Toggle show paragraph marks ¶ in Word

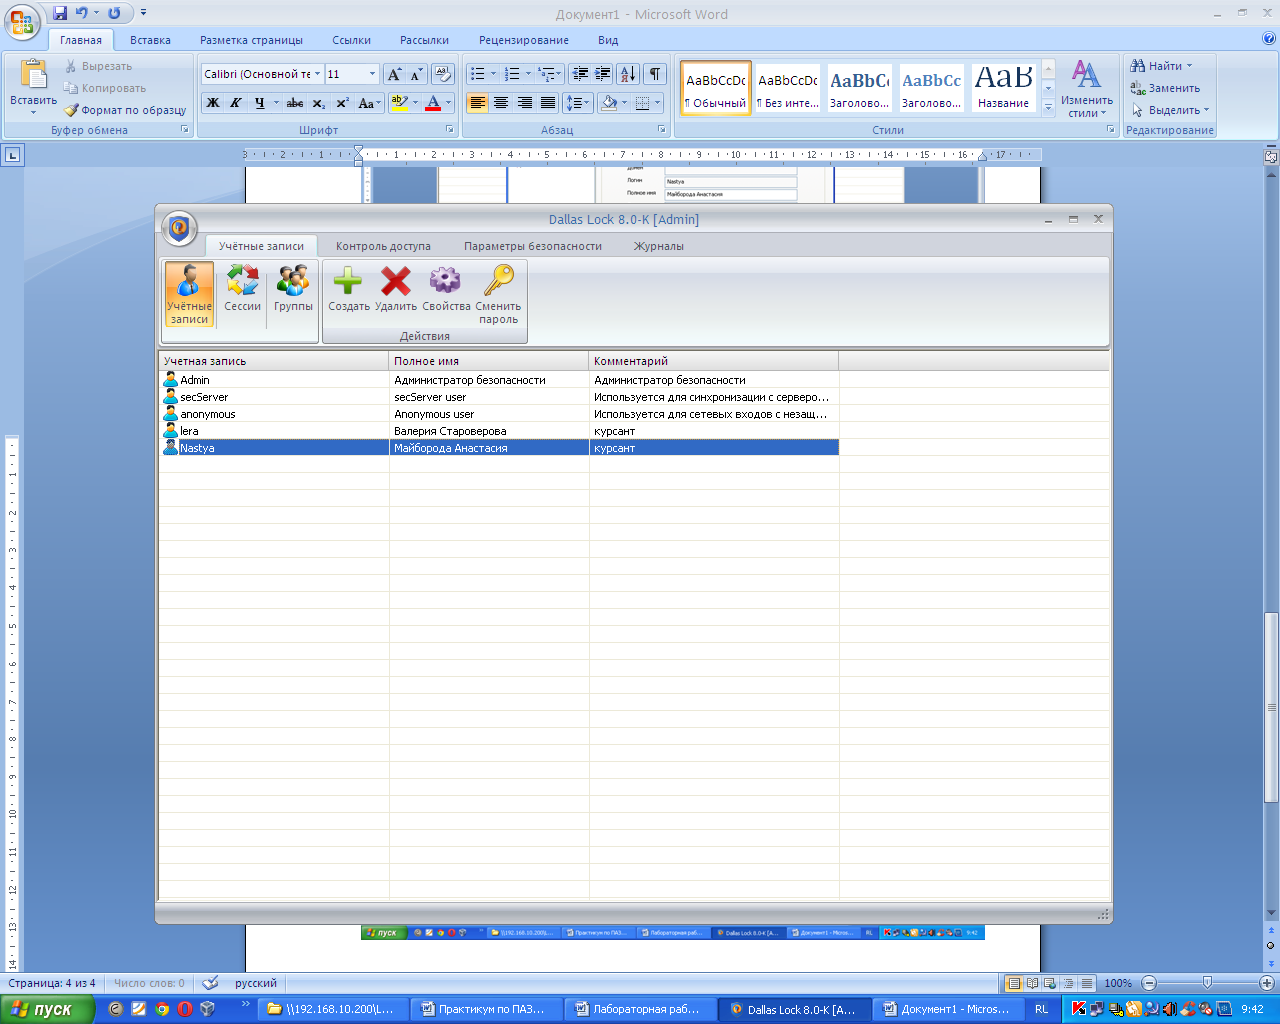(x=655, y=74)
